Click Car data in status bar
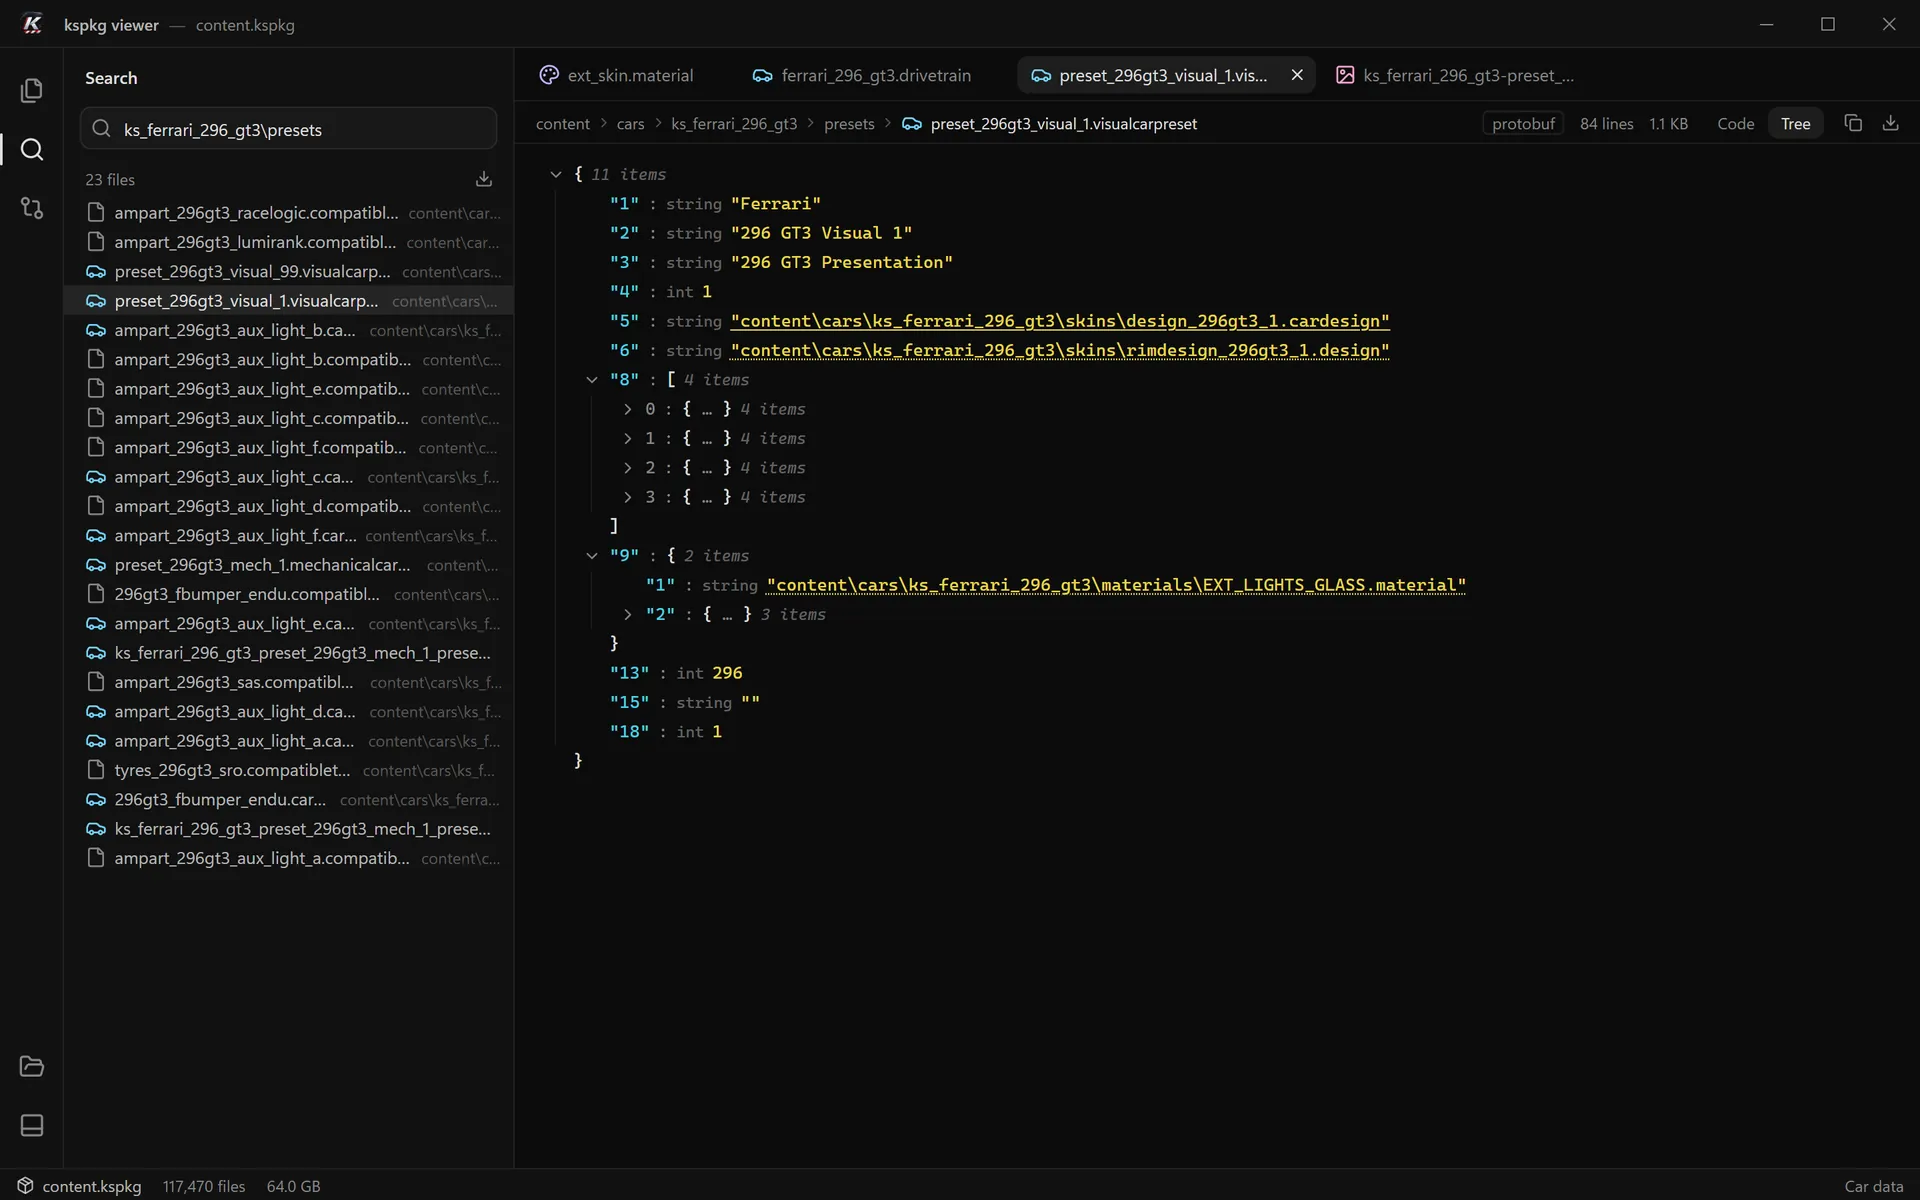The height and width of the screenshot is (1200, 1920). (1873, 1186)
